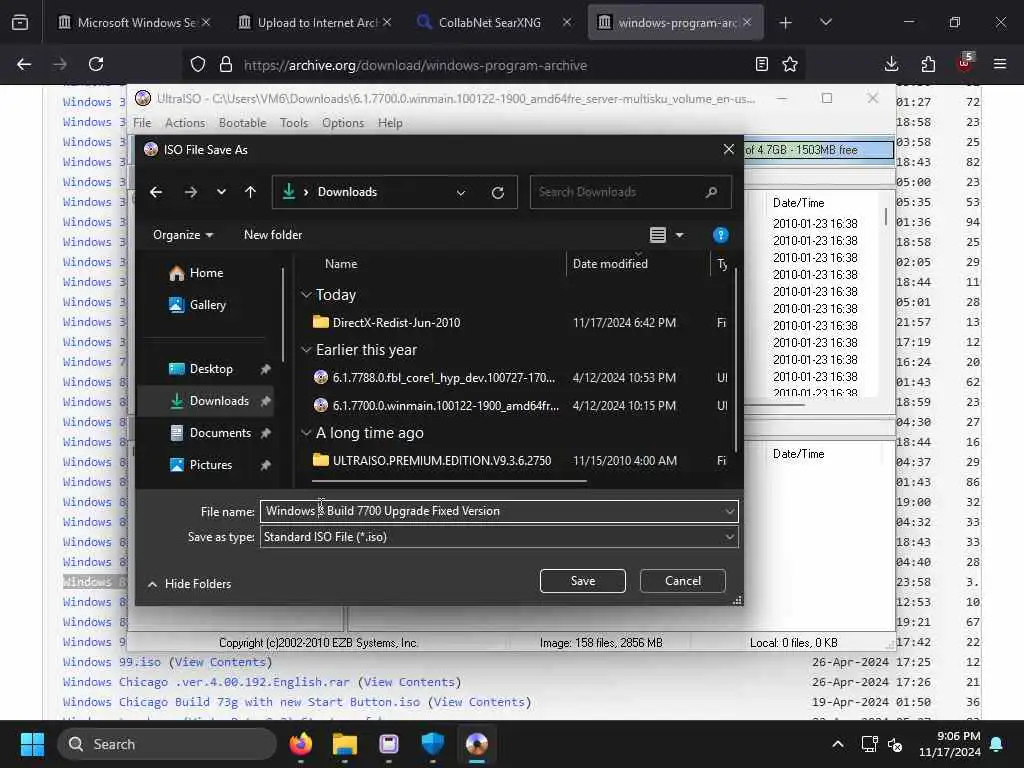This screenshot has width=1024, height=768.
Task: Open Firefox application menu
Action: point(1000,64)
